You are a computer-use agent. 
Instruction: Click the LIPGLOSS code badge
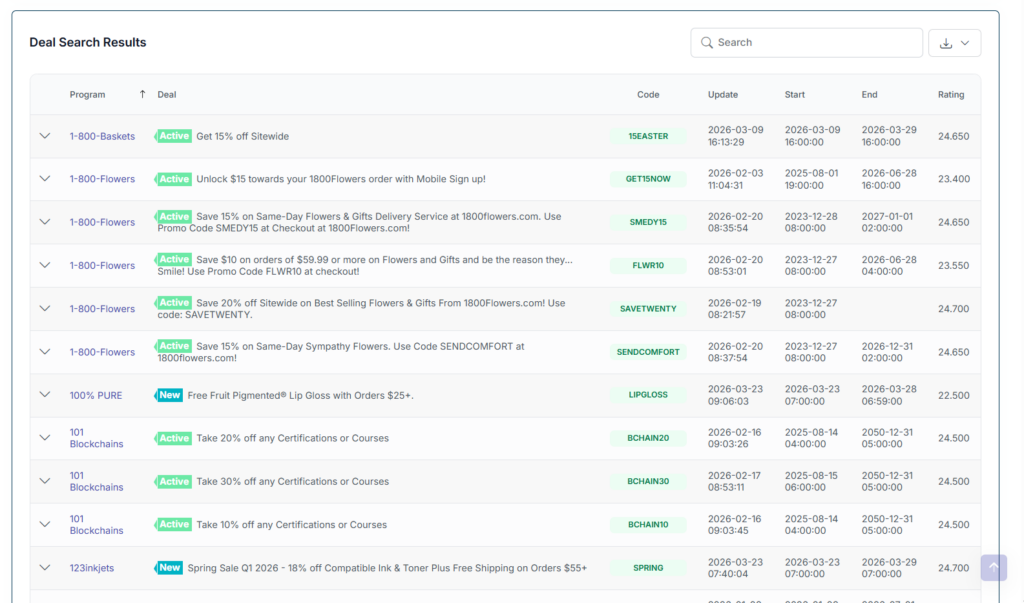[x=648, y=395]
